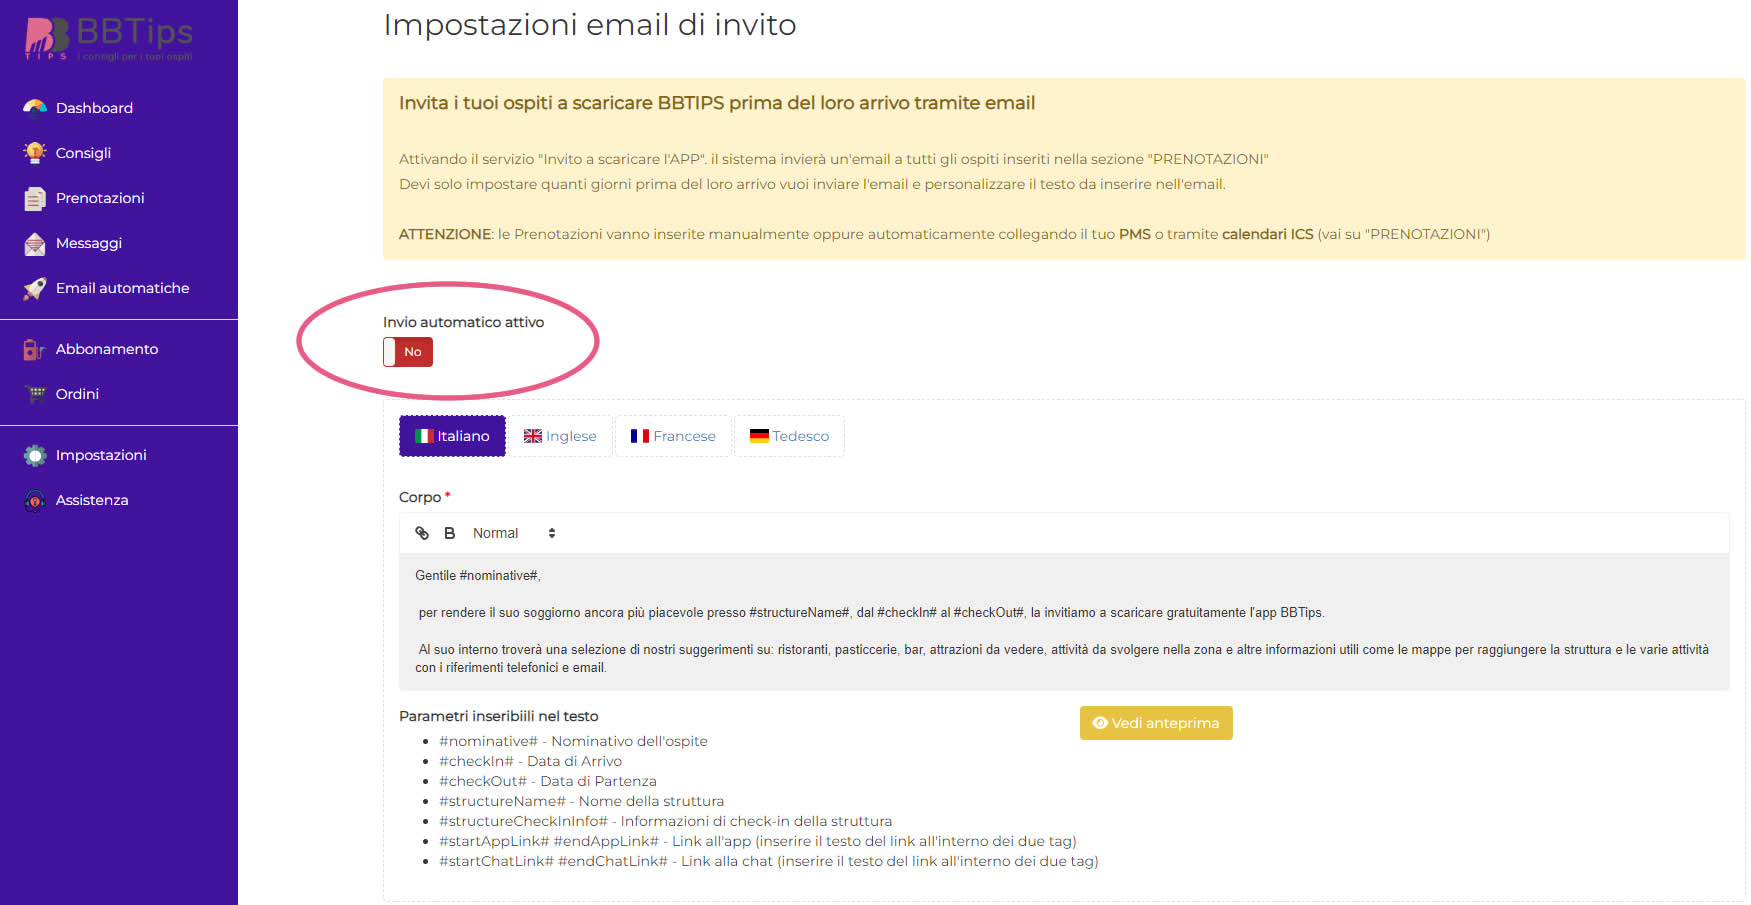Select the Italiano language tab
The image size is (1751, 905).
point(452,436)
